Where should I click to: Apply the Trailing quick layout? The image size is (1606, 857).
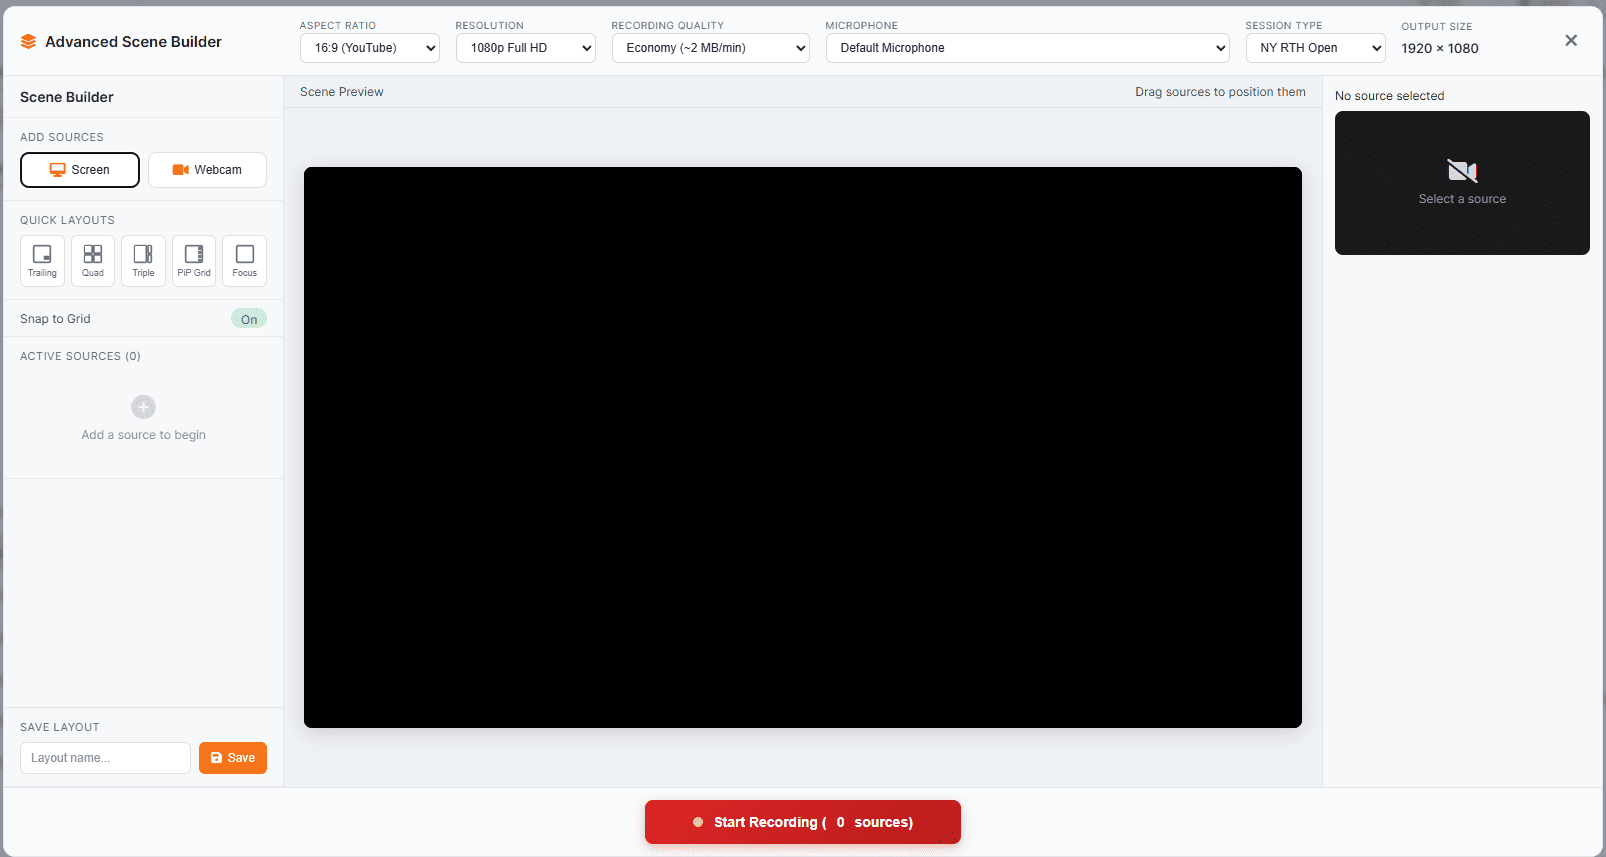pos(42,261)
